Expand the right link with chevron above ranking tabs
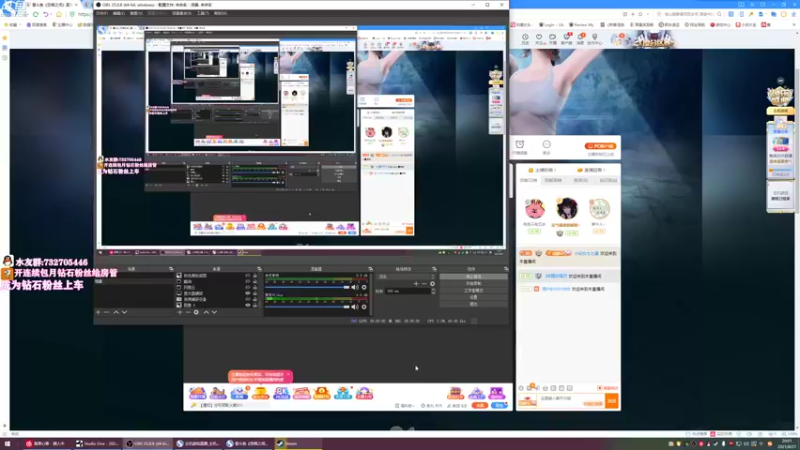The height and width of the screenshot is (450, 800). (592, 170)
